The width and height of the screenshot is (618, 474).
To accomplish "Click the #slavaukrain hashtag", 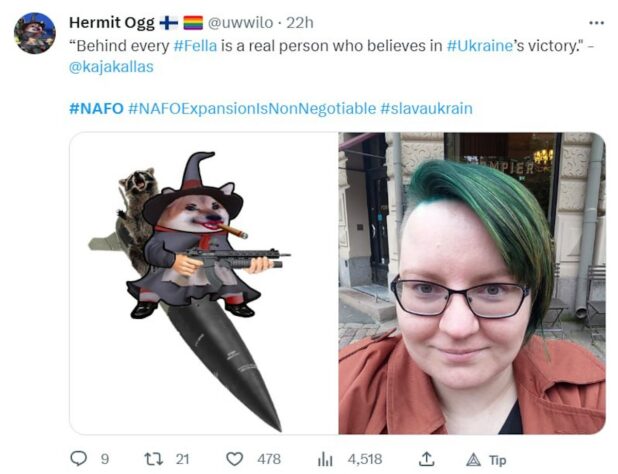I will pos(426,108).
